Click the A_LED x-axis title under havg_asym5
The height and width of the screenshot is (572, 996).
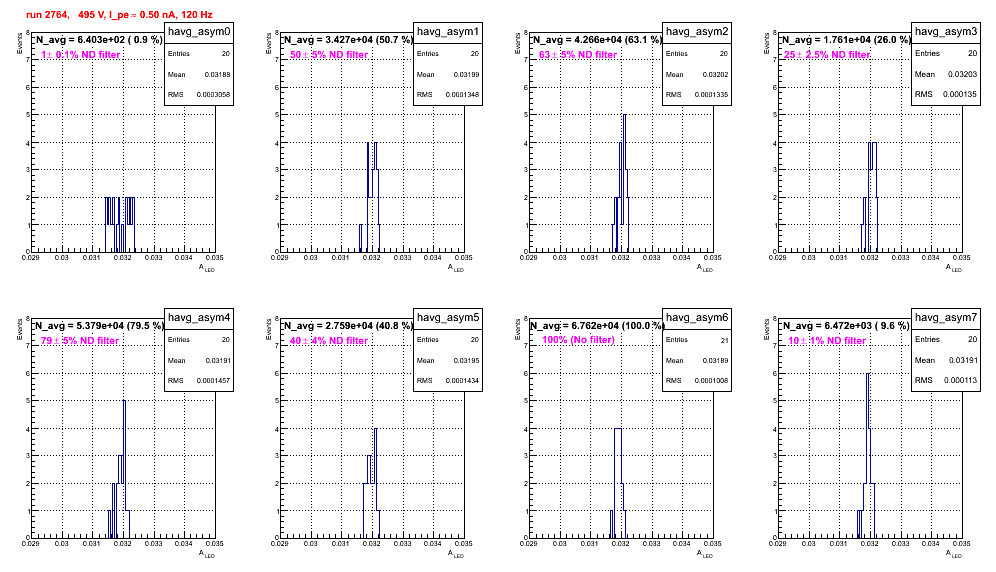pyautogui.click(x=456, y=554)
